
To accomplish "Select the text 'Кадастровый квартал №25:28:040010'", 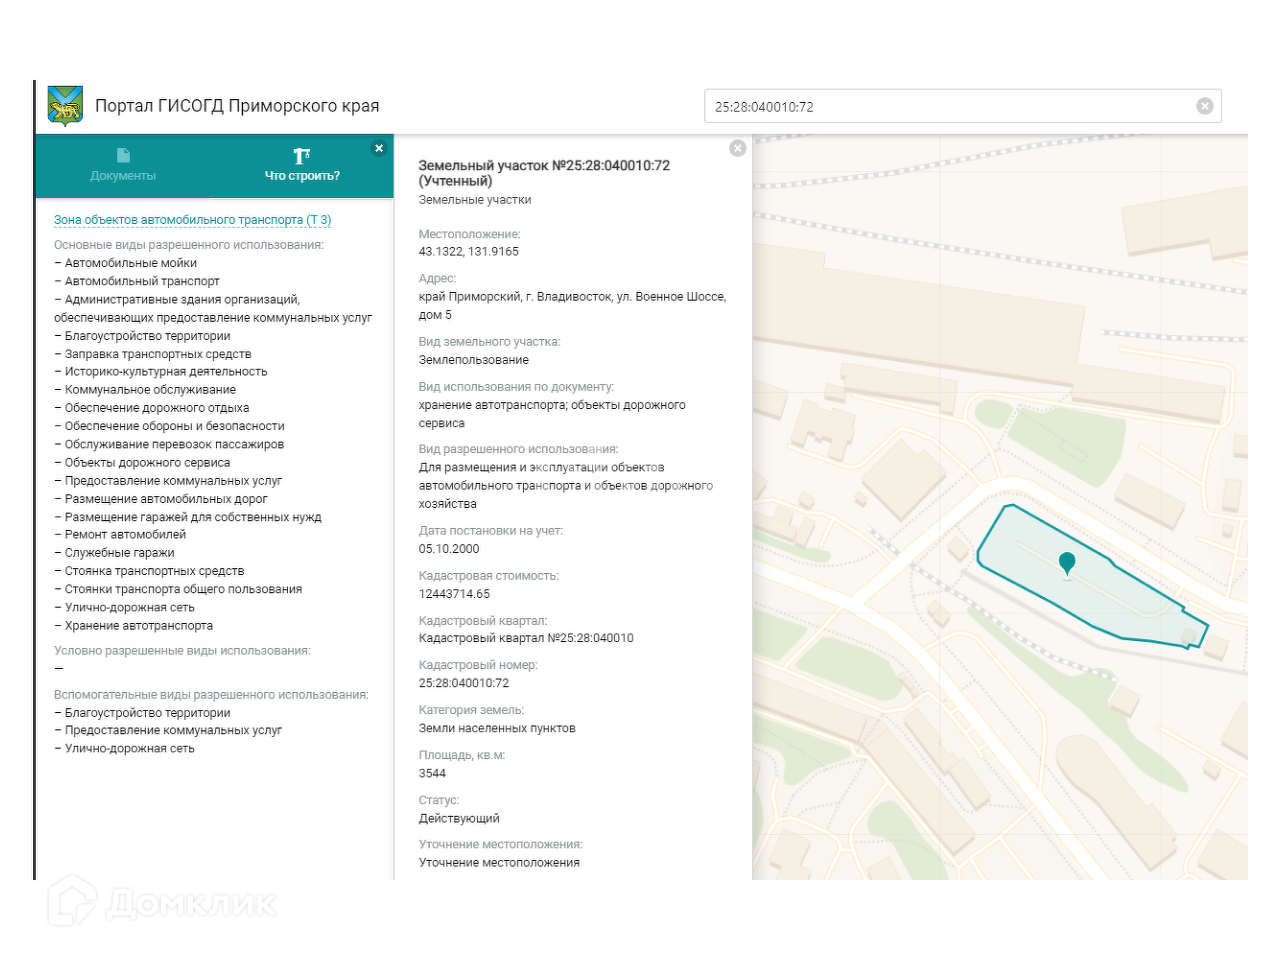I will tap(526, 638).
